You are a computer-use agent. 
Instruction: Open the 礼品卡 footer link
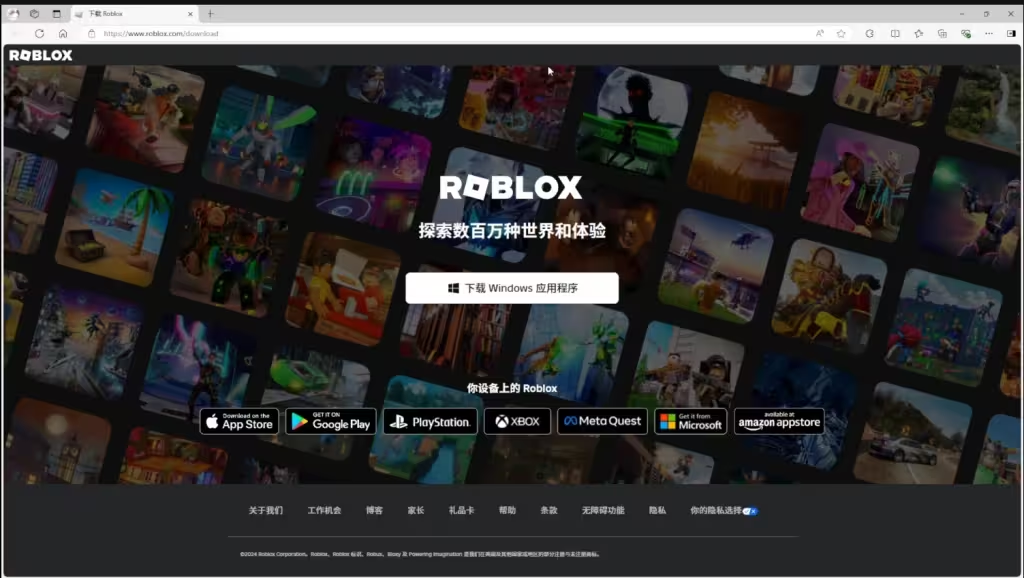[461, 510]
